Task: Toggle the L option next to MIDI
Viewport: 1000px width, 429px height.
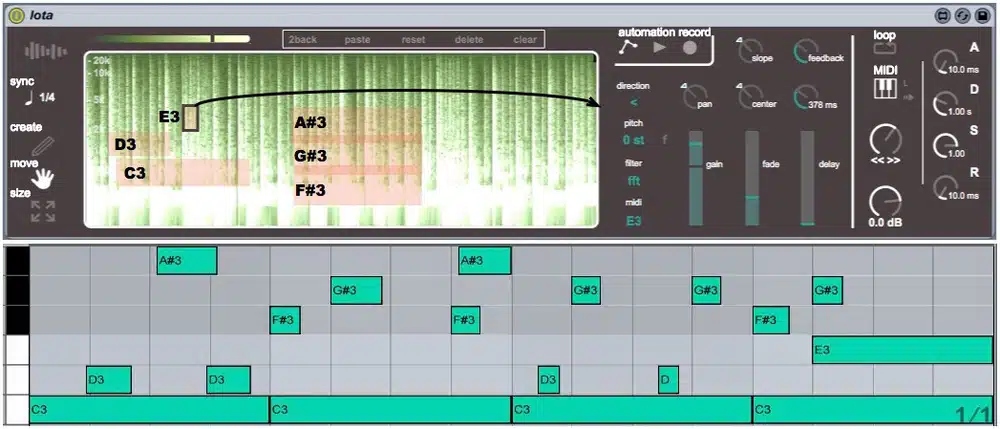Action: 907,84
